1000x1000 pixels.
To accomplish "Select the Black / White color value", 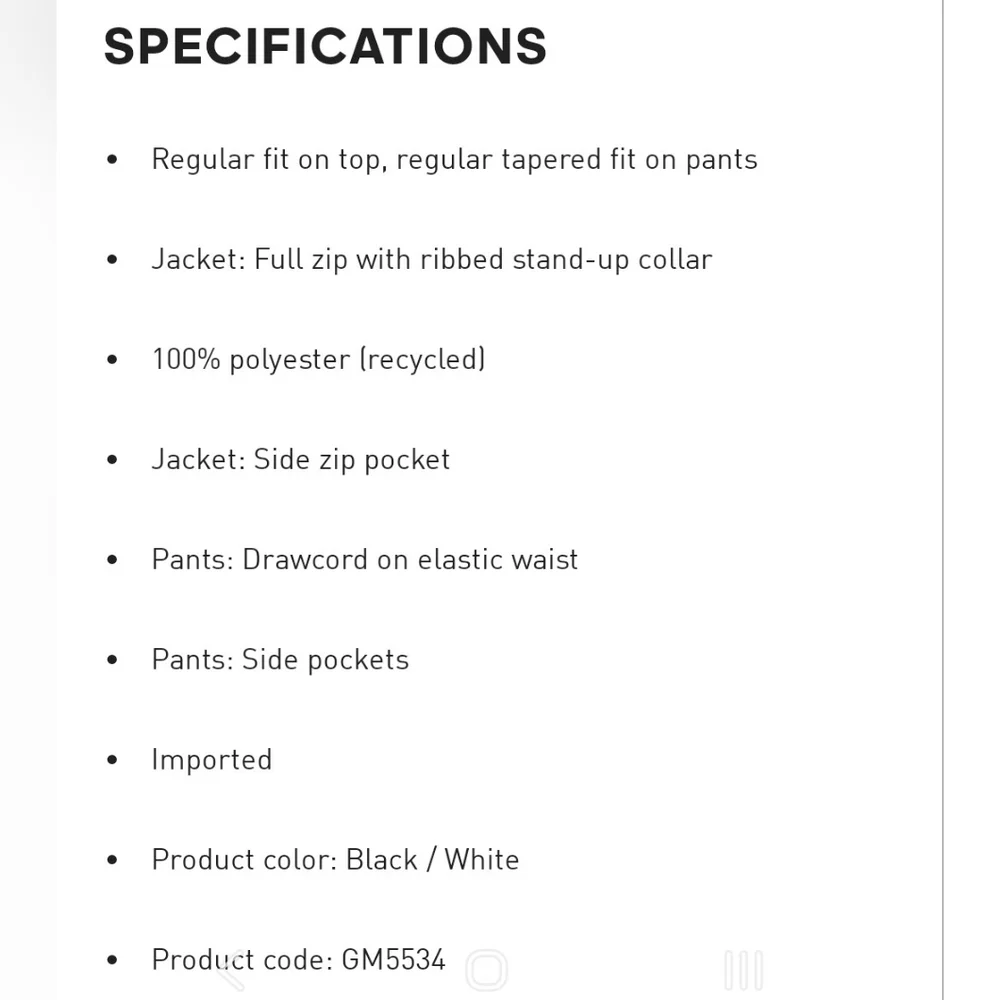I will pyautogui.click(x=432, y=860).
